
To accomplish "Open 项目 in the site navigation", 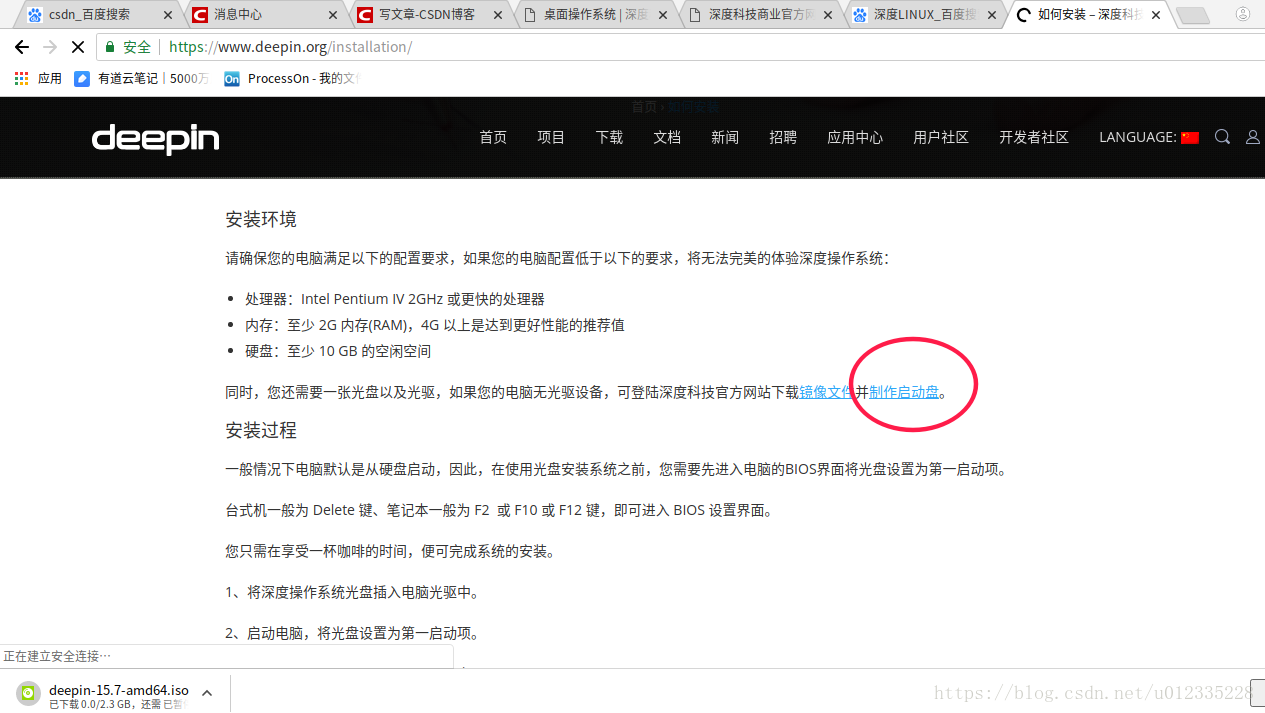I will 551,138.
